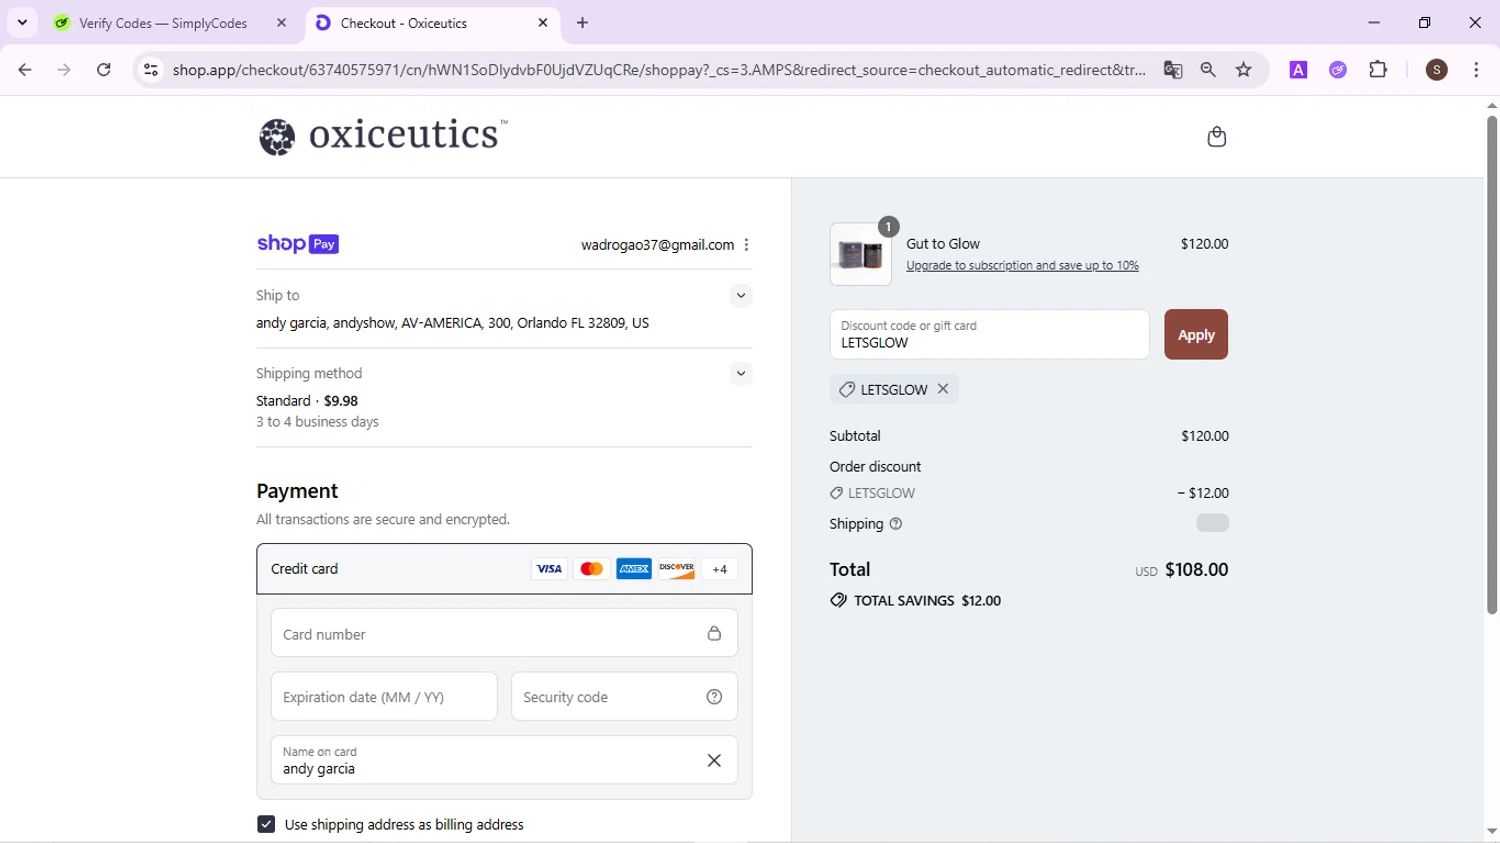
Task: Click the Gut to Glow product thumbnail
Action: point(860,255)
